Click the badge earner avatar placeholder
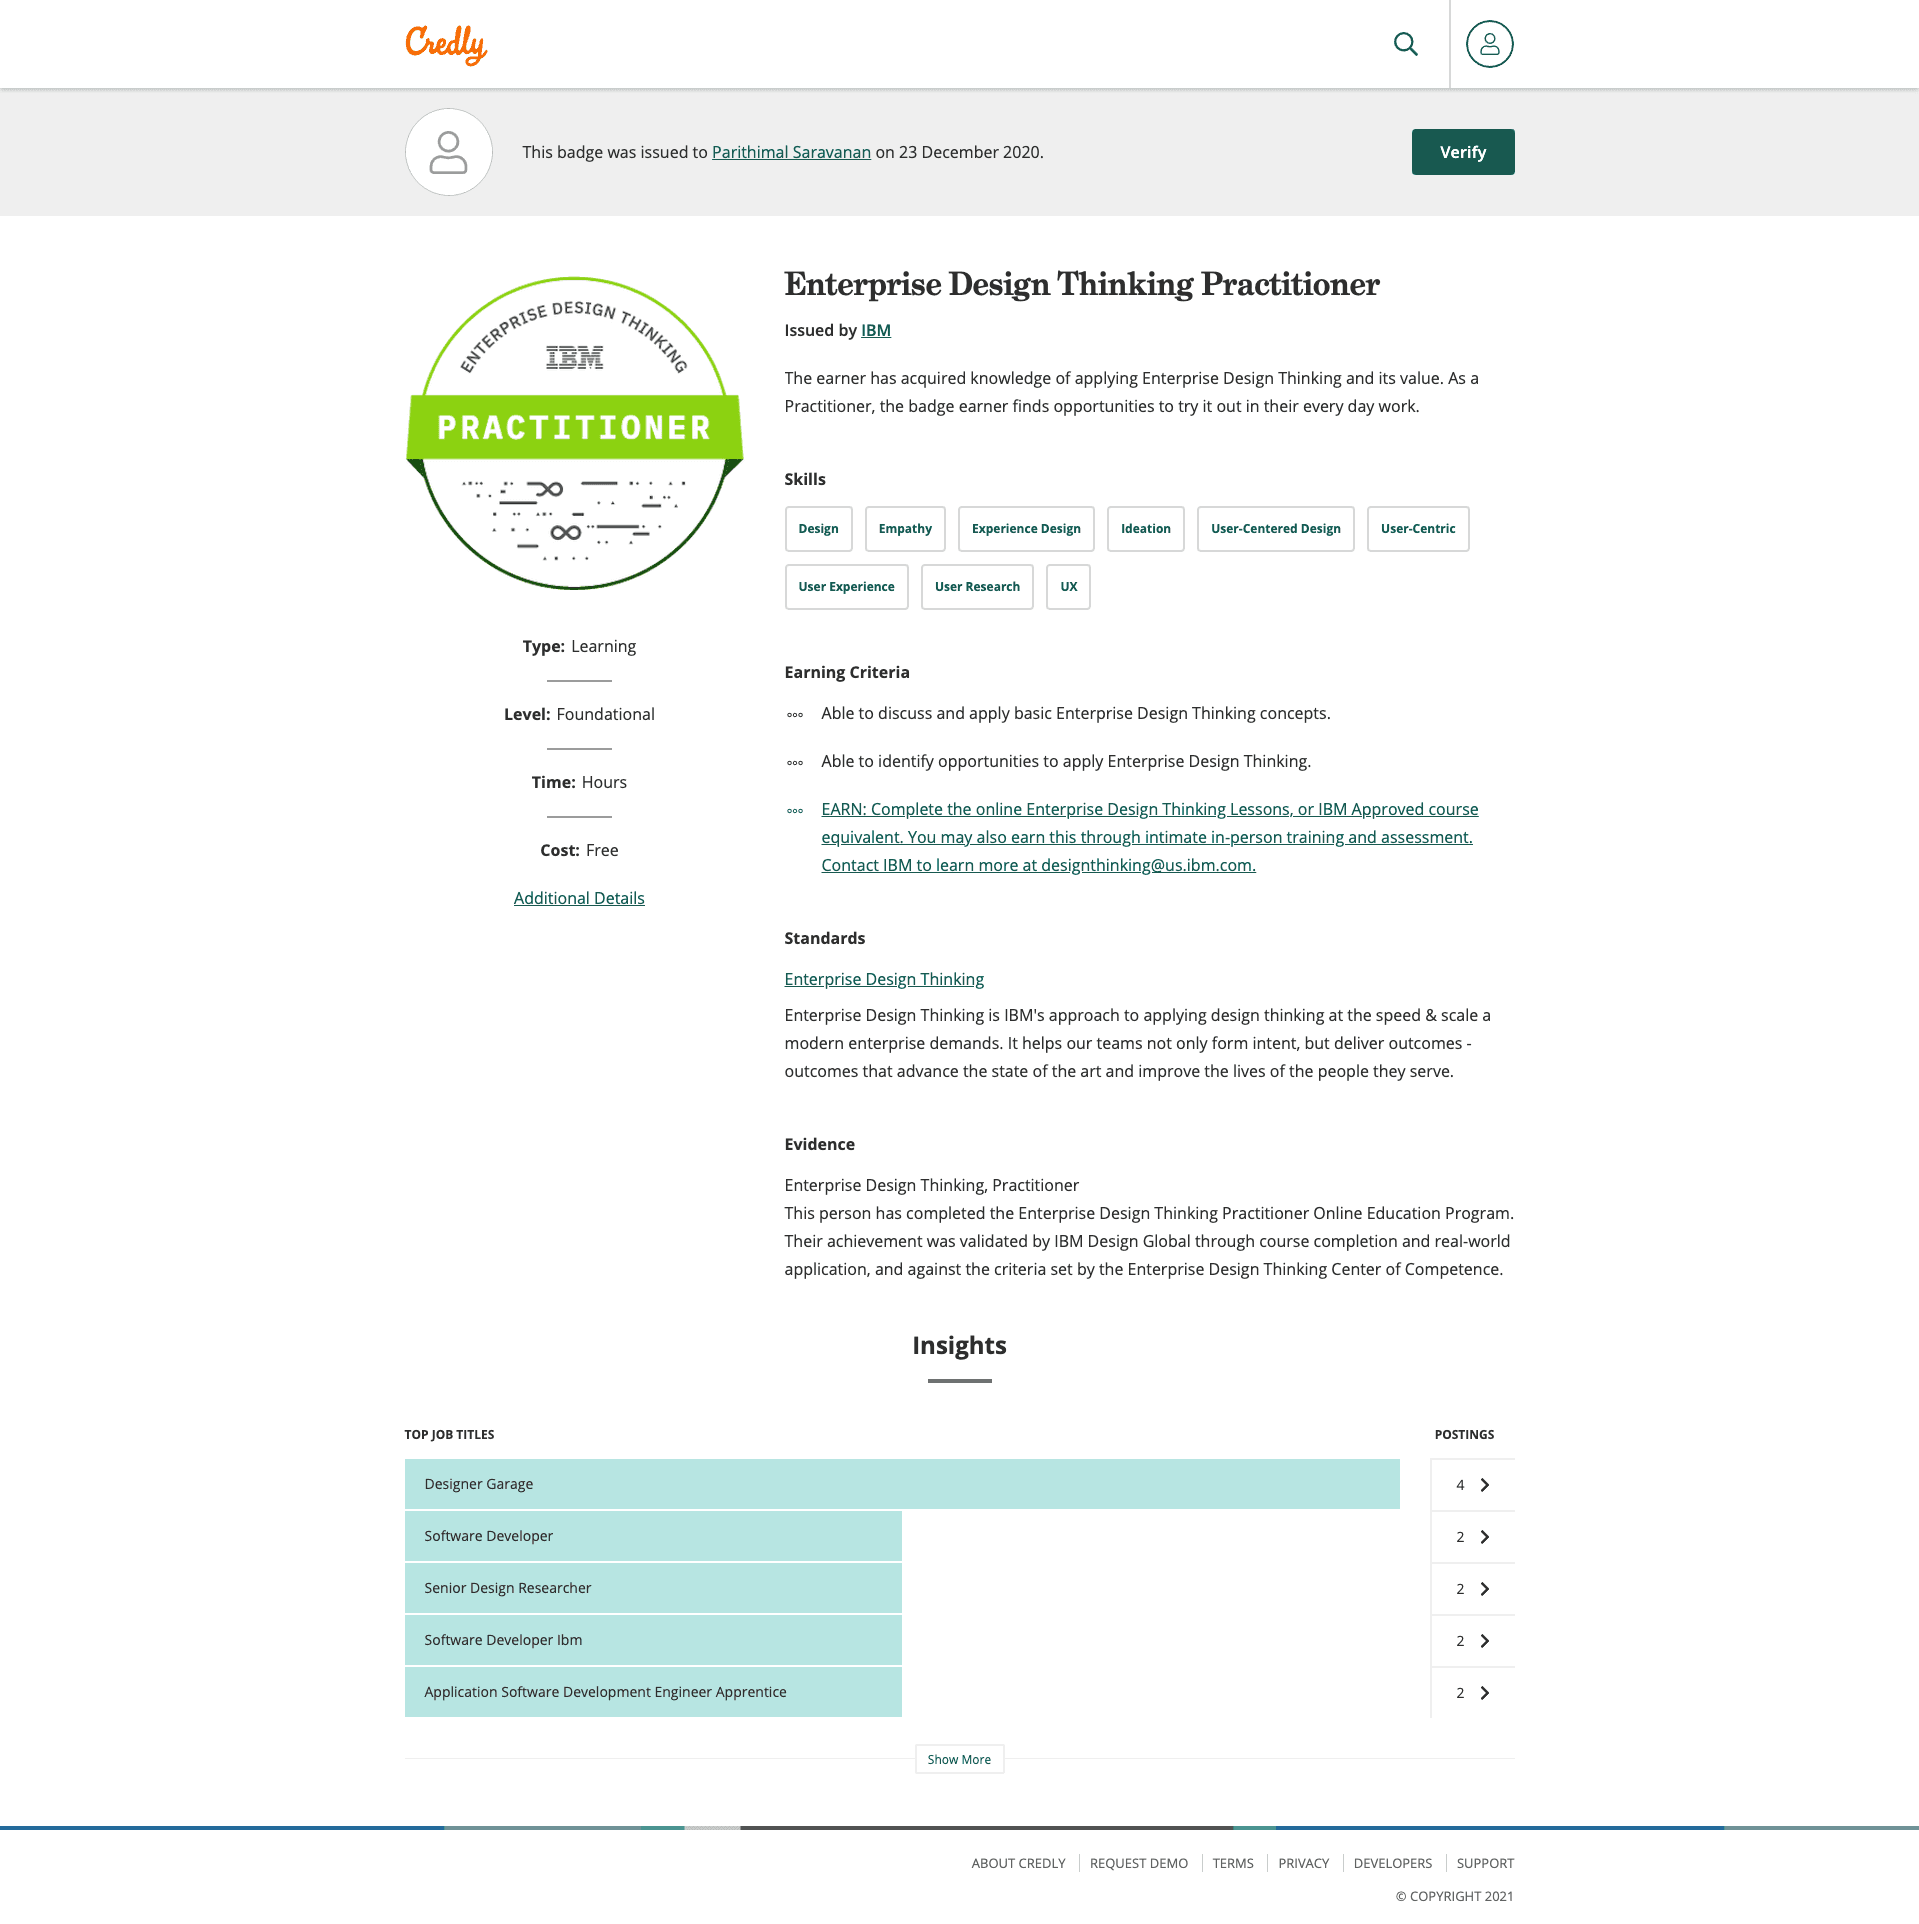Viewport: 1919px width, 1924px height. click(x=448, y=152)
